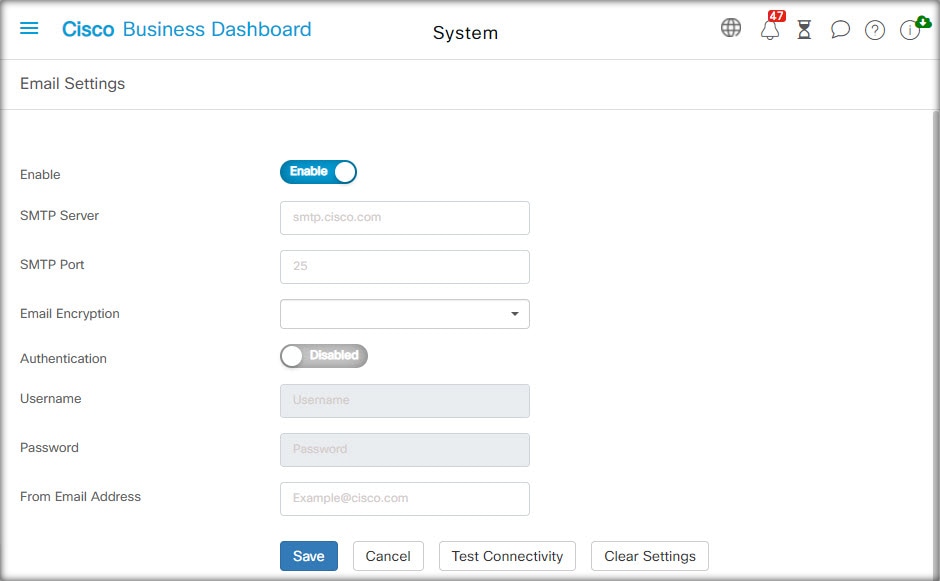Open the about info icon
Image resolution: width=940 pixels, height=581 pixels.
[x=910, y=29]
